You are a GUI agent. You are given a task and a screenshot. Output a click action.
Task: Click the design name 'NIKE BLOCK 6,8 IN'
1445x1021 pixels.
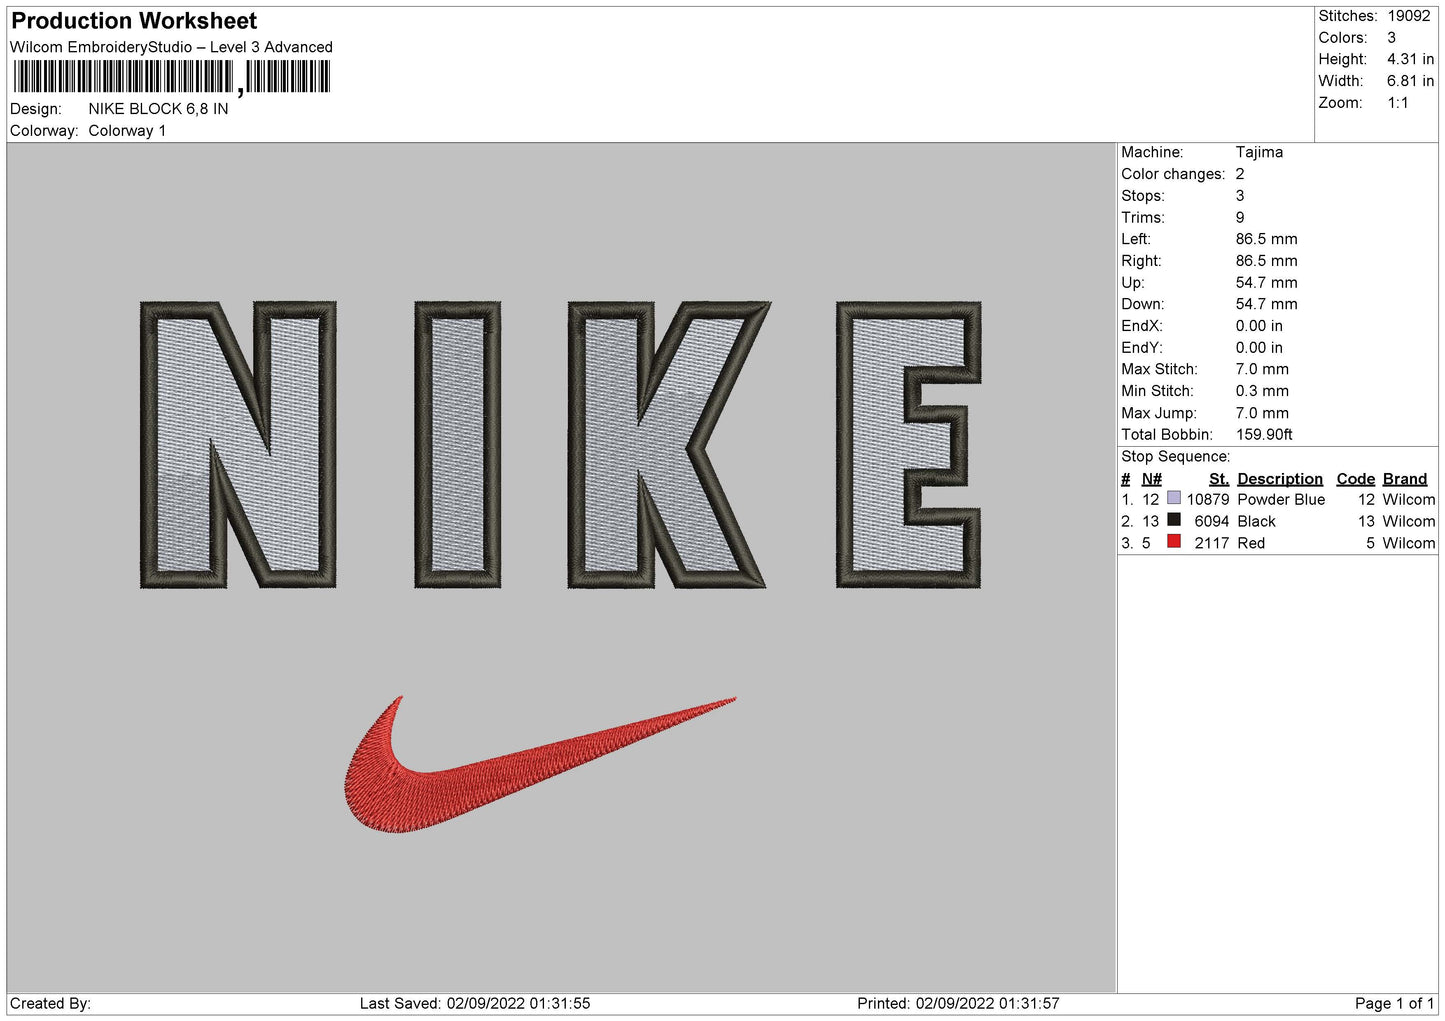coord(158,109)
